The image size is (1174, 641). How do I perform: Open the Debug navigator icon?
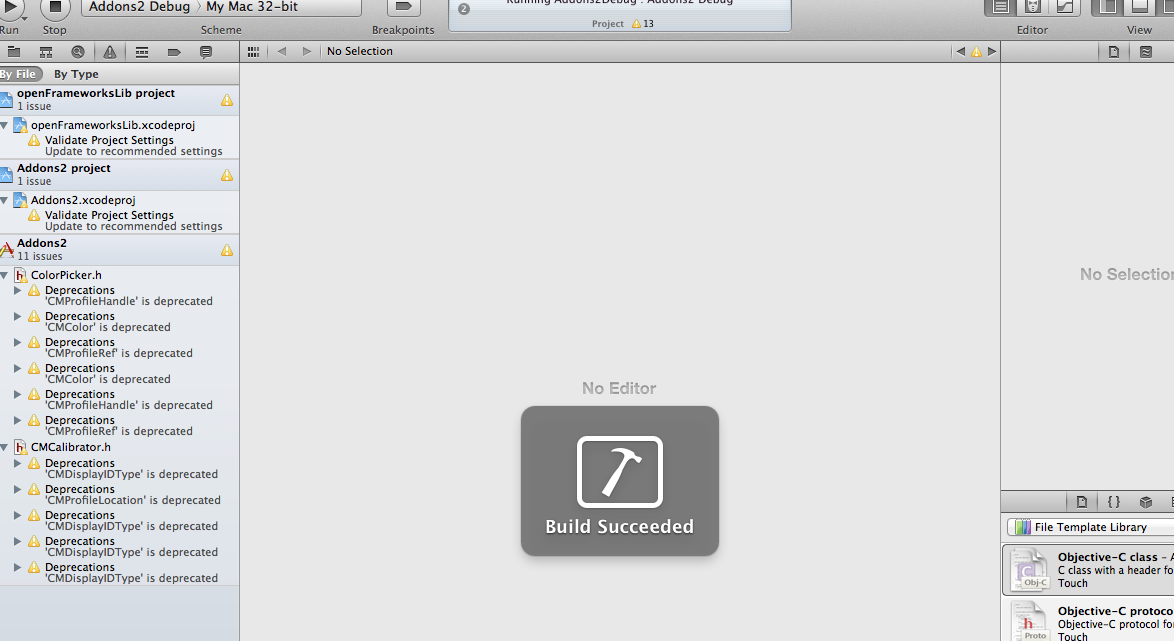tap(142, 52)
